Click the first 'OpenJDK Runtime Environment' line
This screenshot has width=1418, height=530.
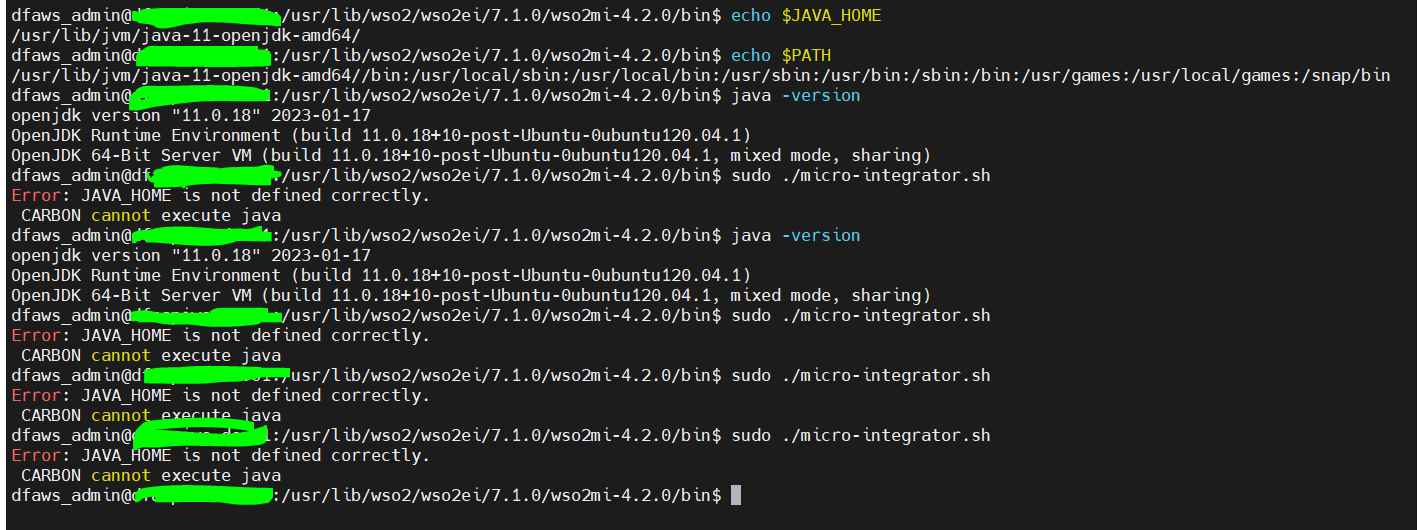381,136
